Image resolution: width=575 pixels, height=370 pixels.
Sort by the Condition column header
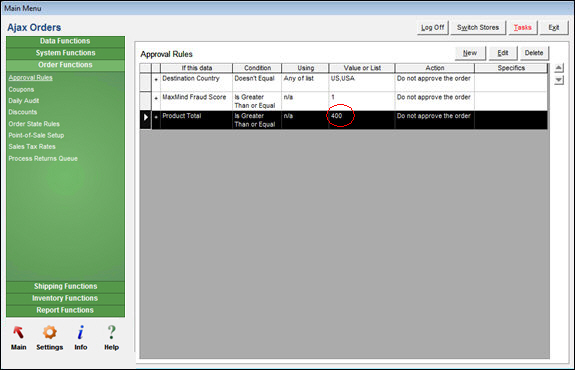(x=257, y=68)
